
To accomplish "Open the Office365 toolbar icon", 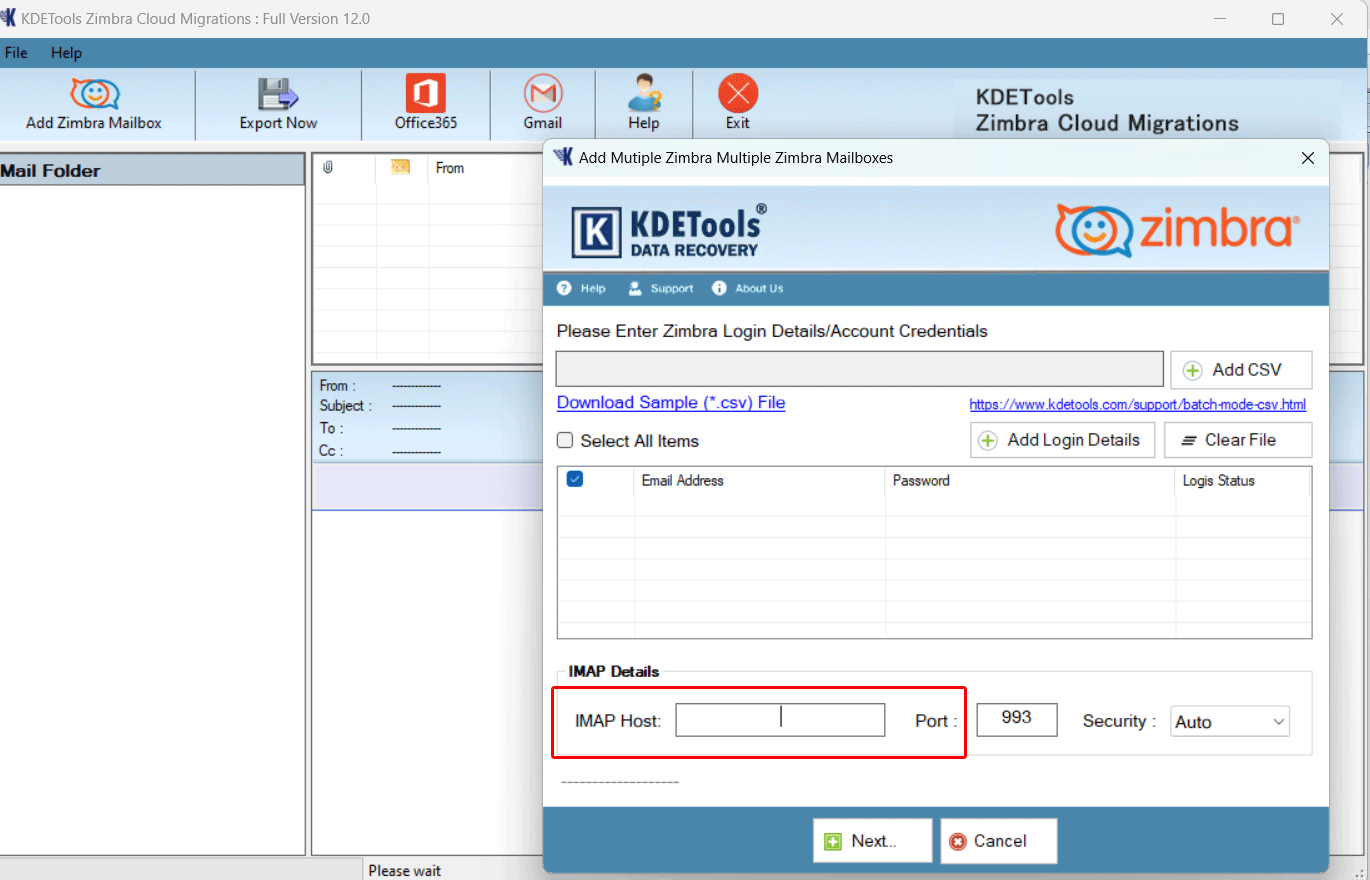I will (x=426, y=104).
